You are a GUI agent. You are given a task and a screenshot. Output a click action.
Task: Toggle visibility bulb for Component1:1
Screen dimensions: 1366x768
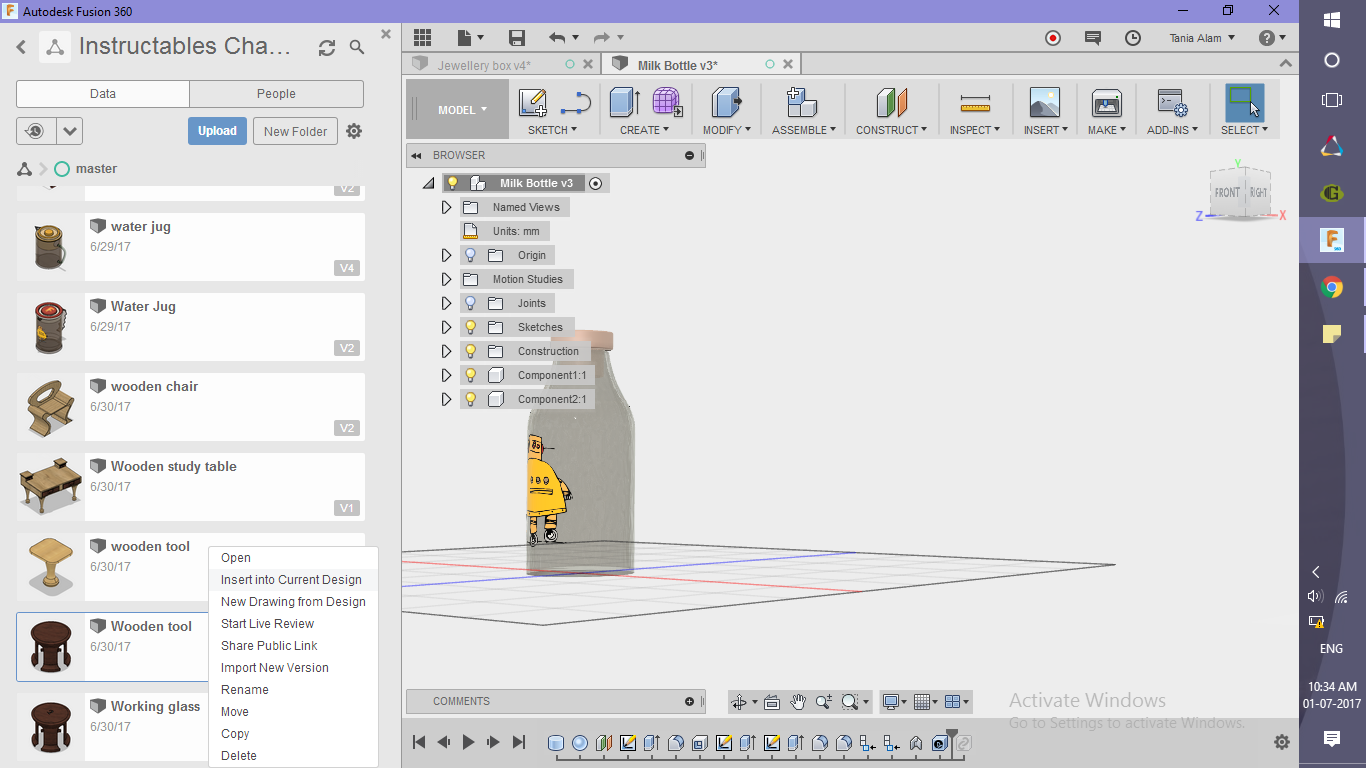470,375
